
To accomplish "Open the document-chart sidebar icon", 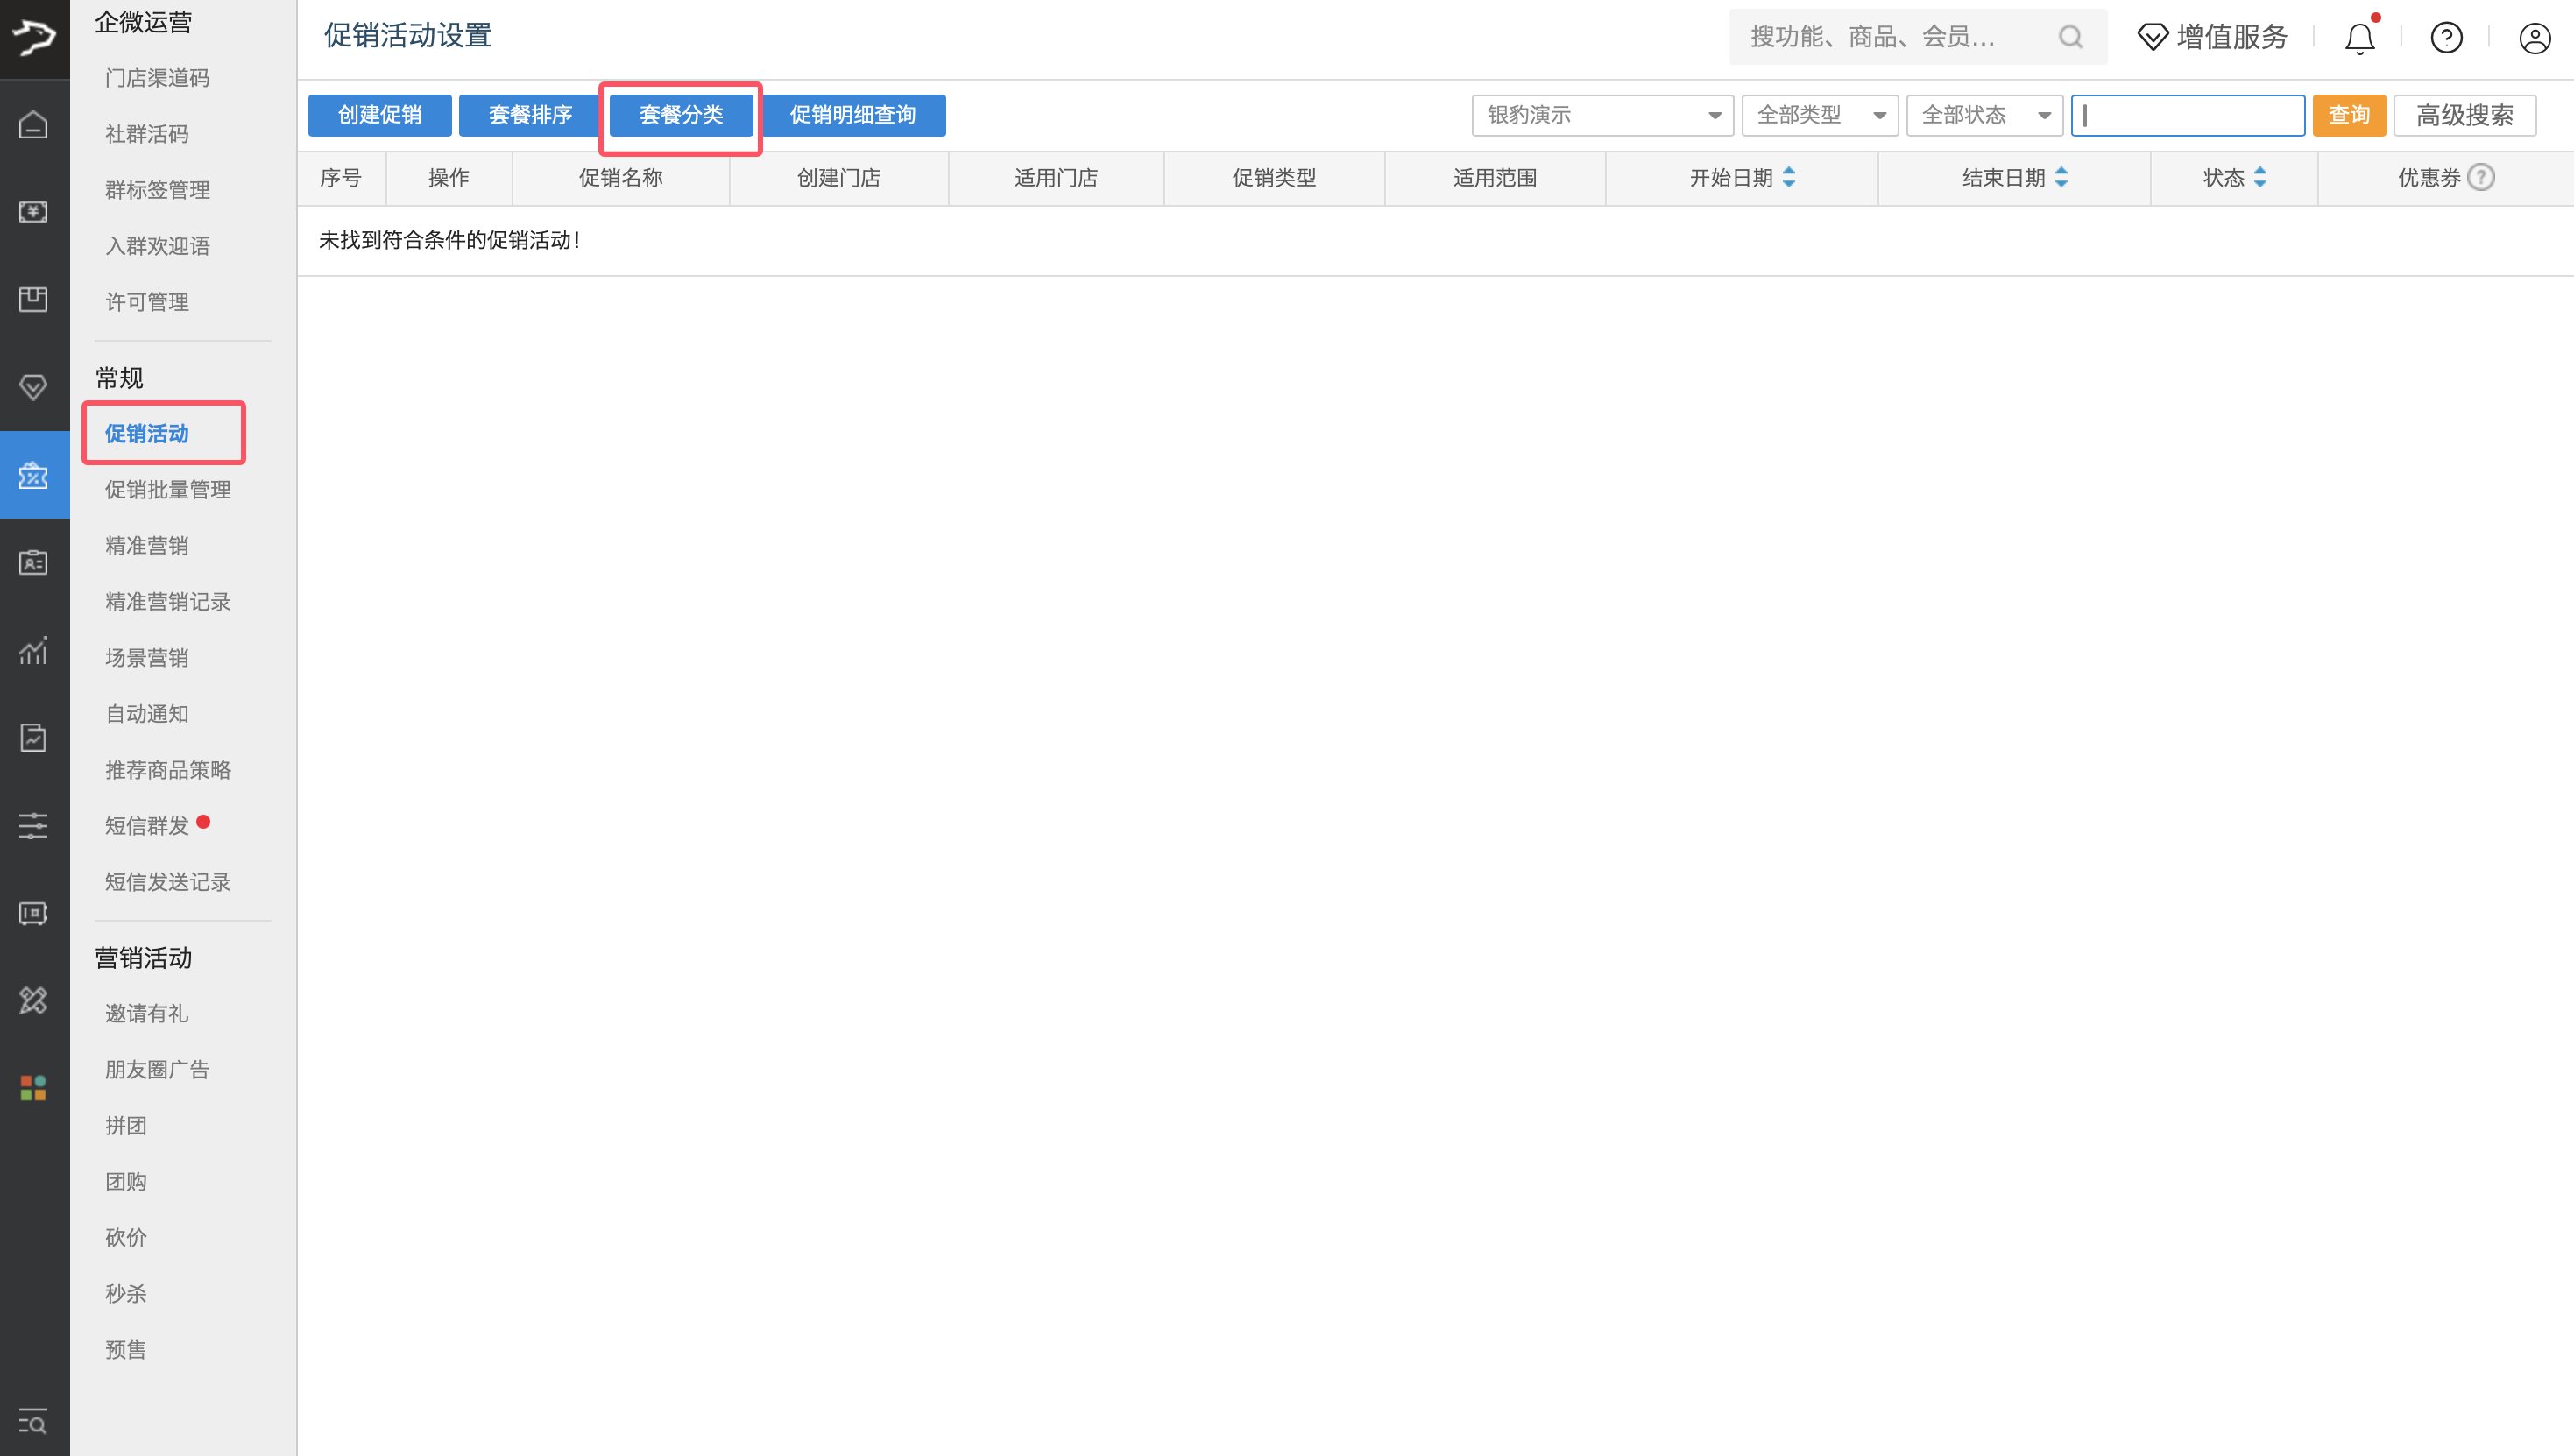I will (x=33, y=738).
